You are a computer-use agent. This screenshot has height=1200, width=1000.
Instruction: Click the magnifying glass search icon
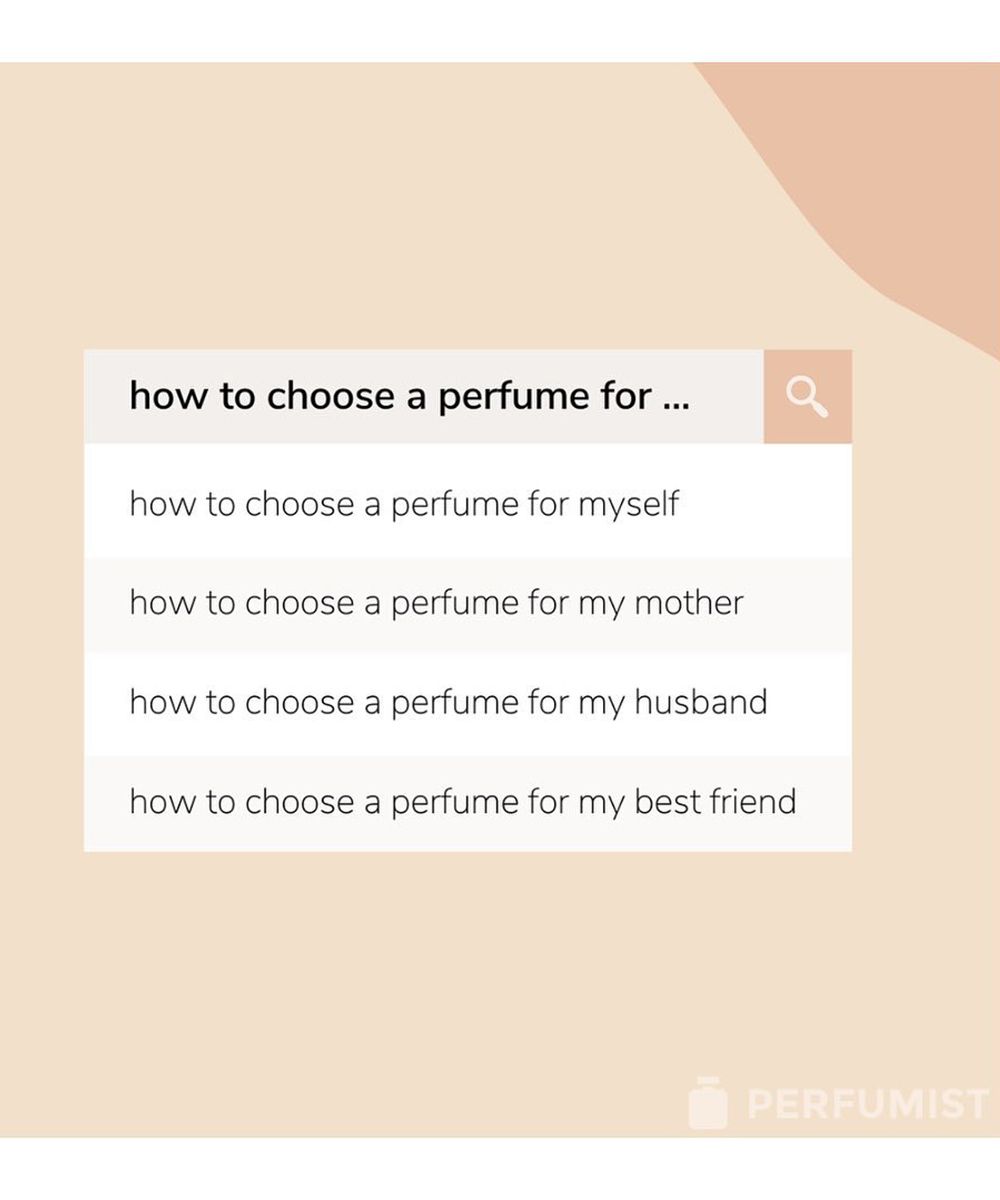[x=807, y=397]
